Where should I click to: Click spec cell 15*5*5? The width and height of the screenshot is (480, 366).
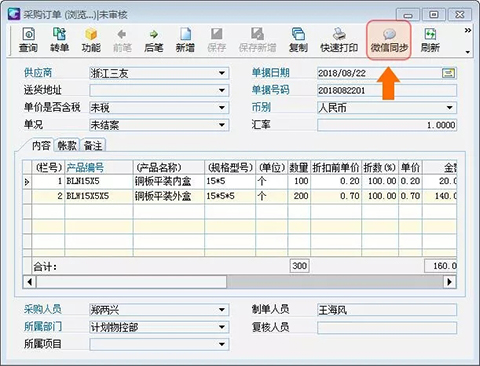(x=230, y=196)
